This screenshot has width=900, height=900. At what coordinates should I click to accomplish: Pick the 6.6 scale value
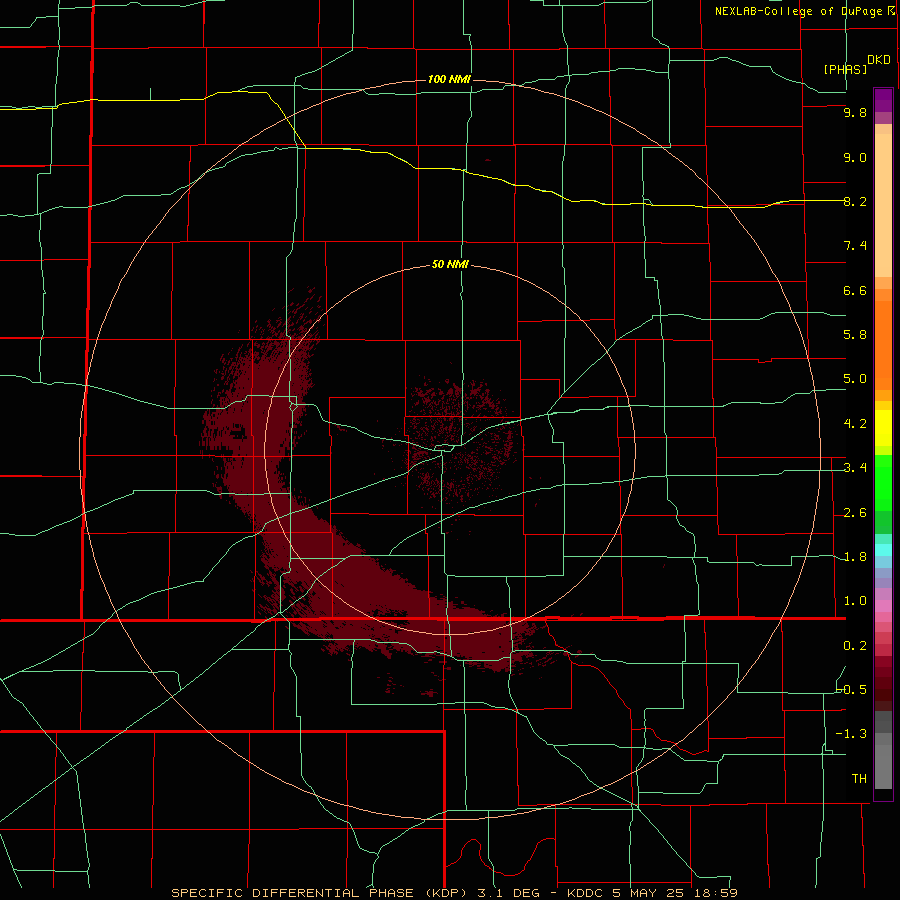coord(855,290)
